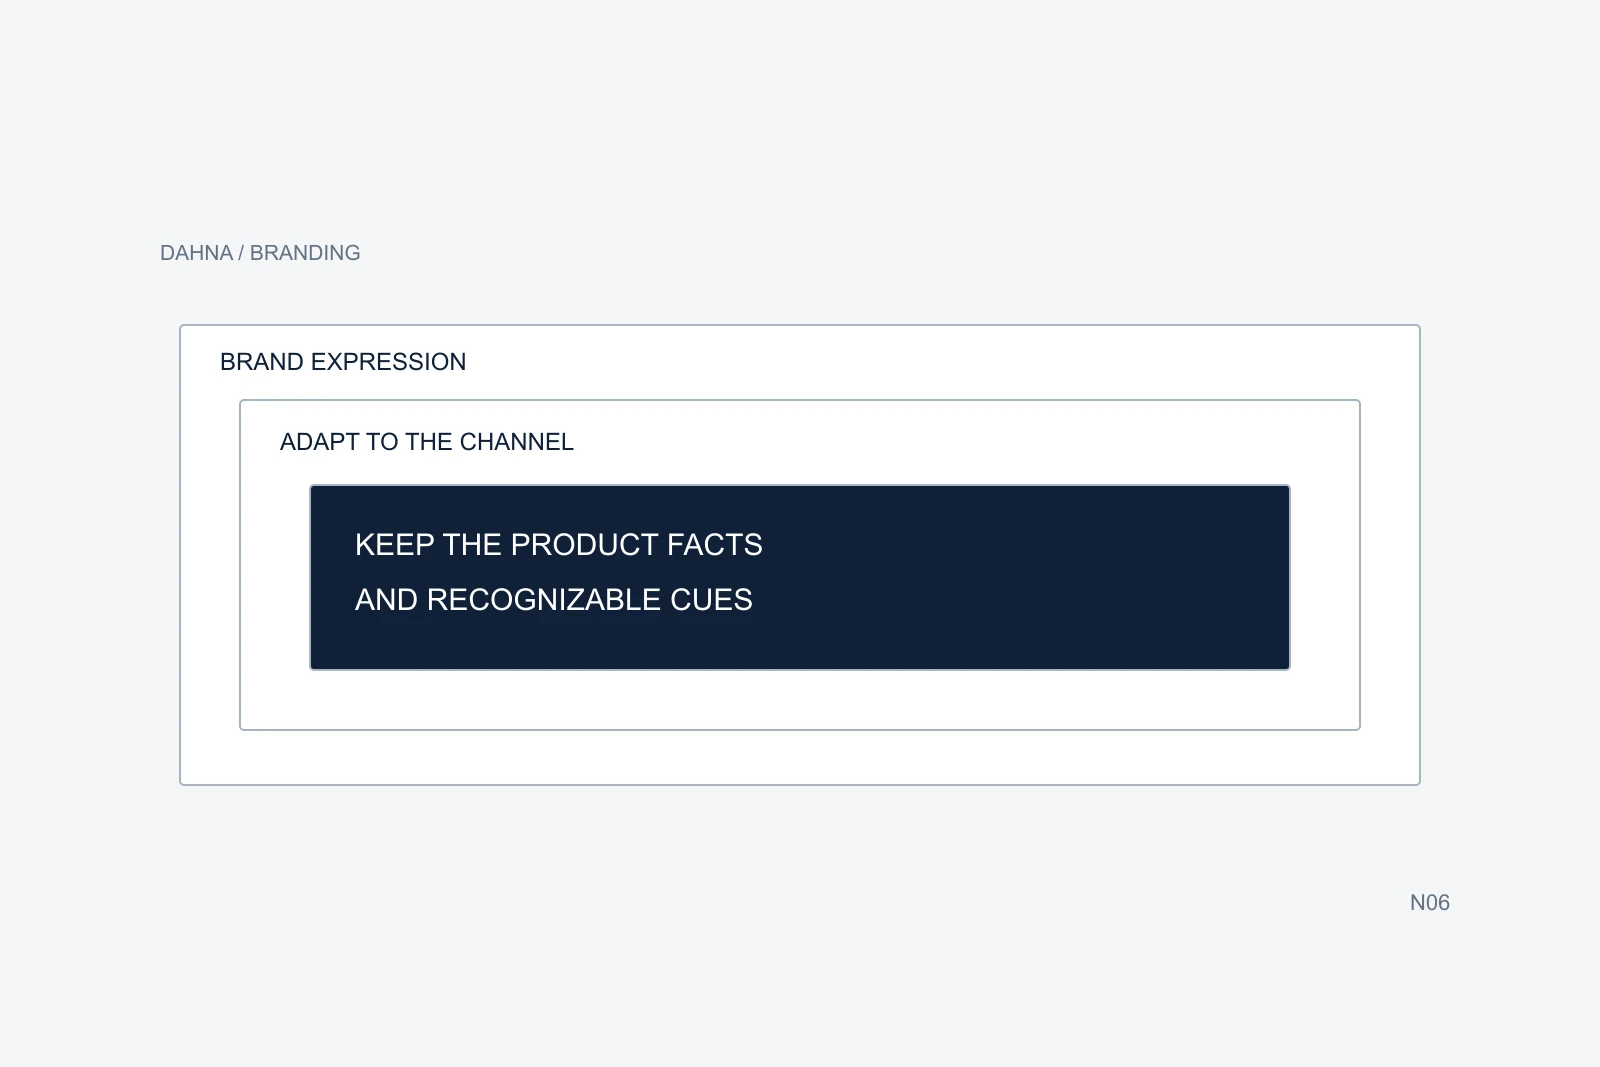1600x1067 pixels.
Task: Select the N06 slide number label
Action: click(1430, 903)
